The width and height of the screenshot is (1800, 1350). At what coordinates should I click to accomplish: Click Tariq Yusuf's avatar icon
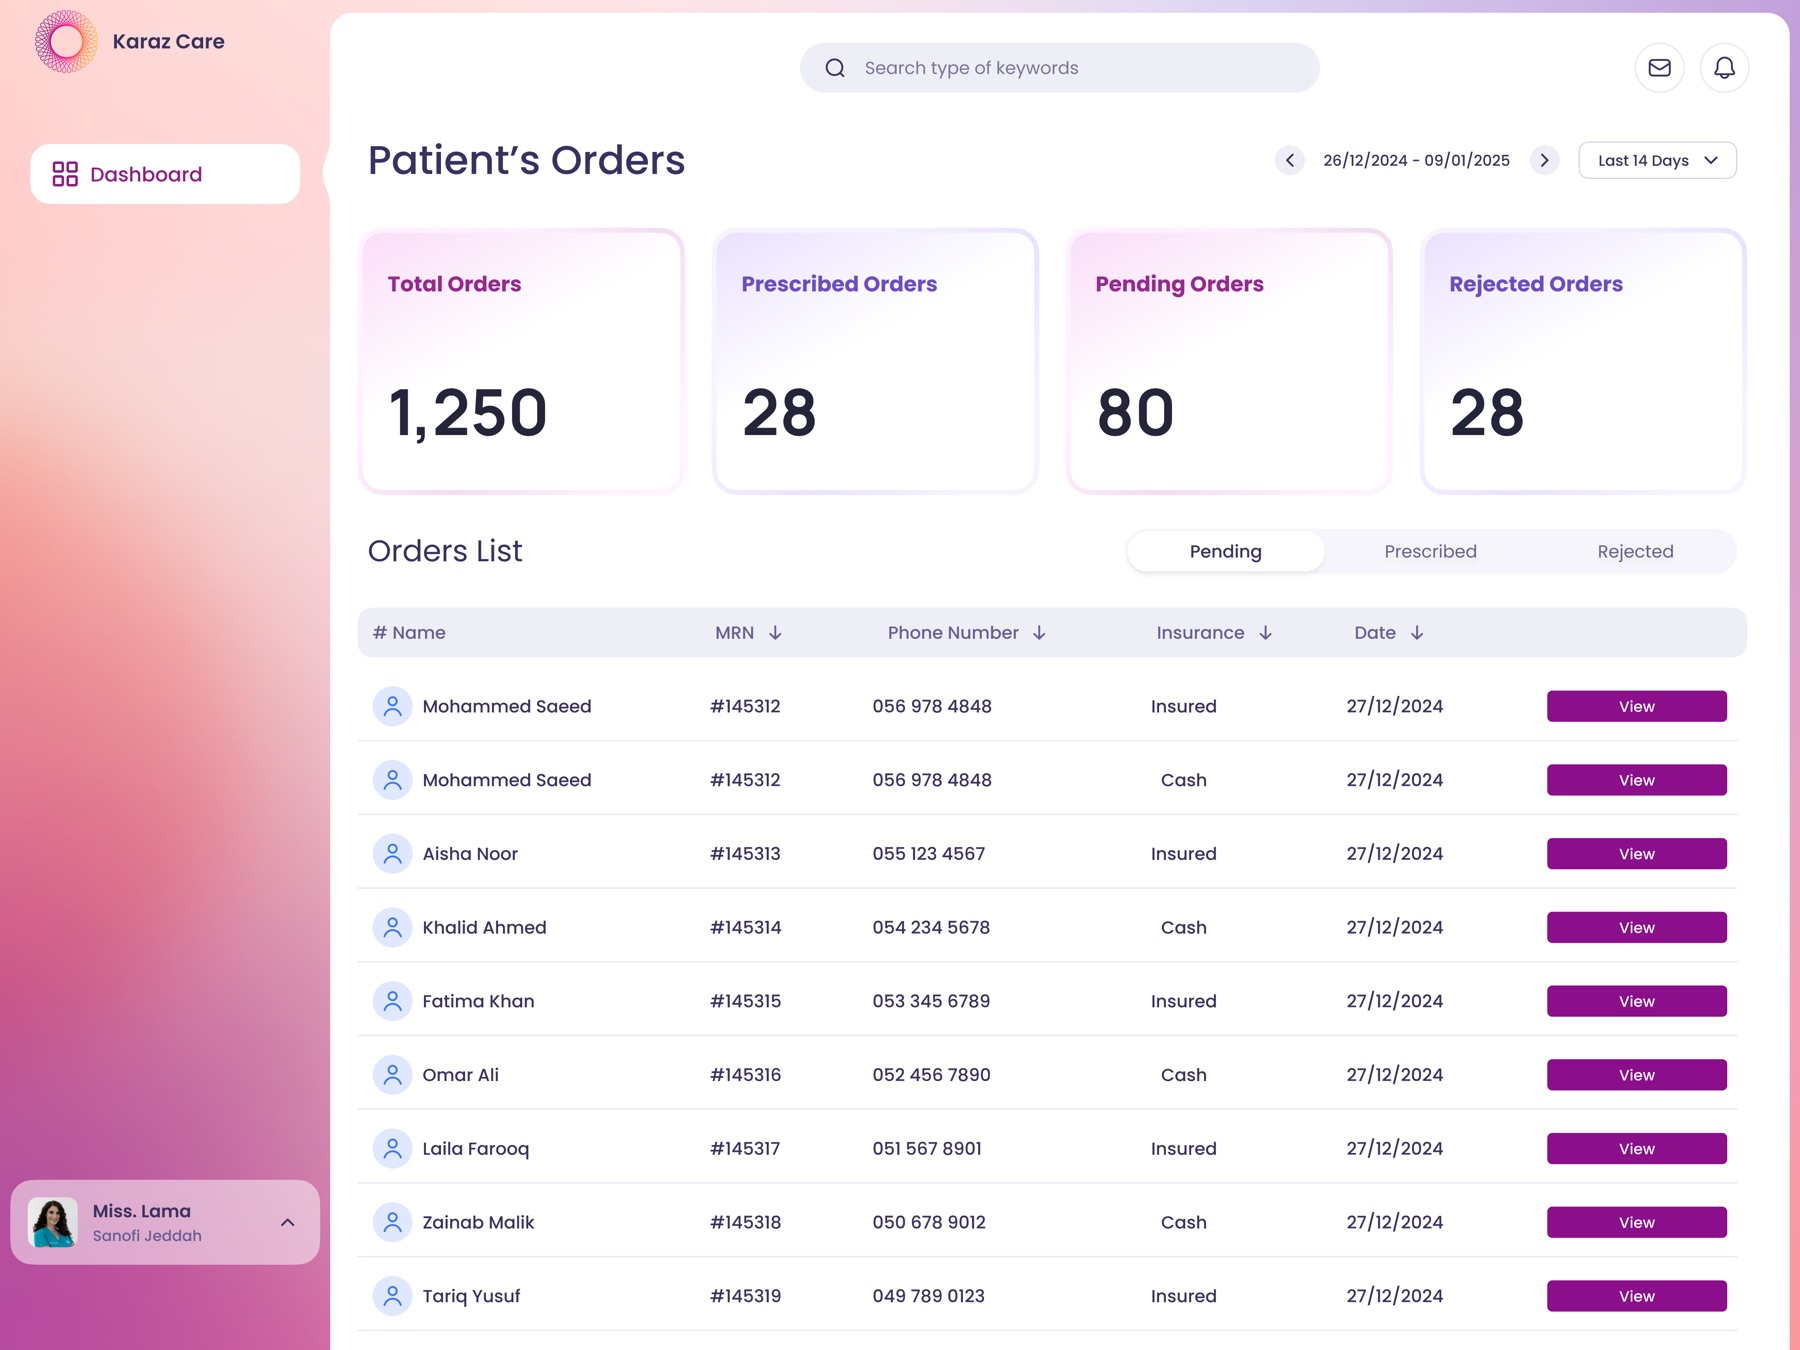tap(393, 1296)
